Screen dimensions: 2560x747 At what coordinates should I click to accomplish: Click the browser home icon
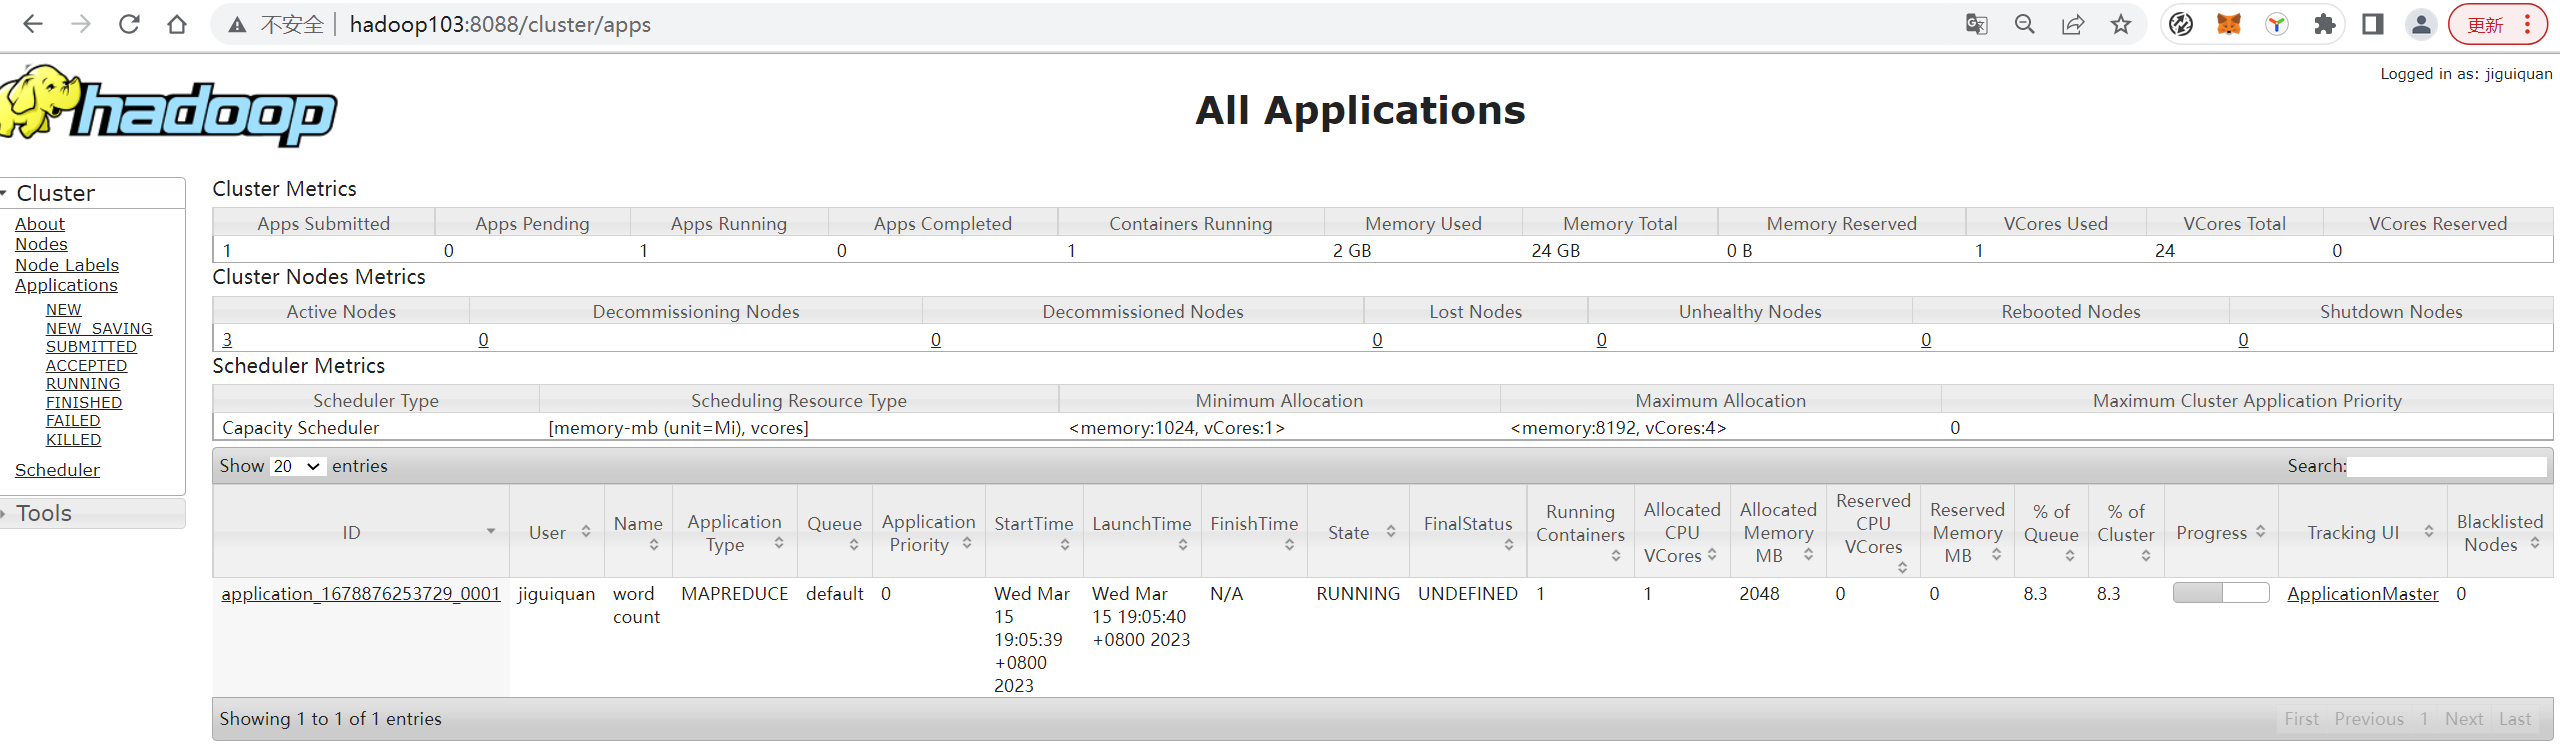click(x=177, y=24)
